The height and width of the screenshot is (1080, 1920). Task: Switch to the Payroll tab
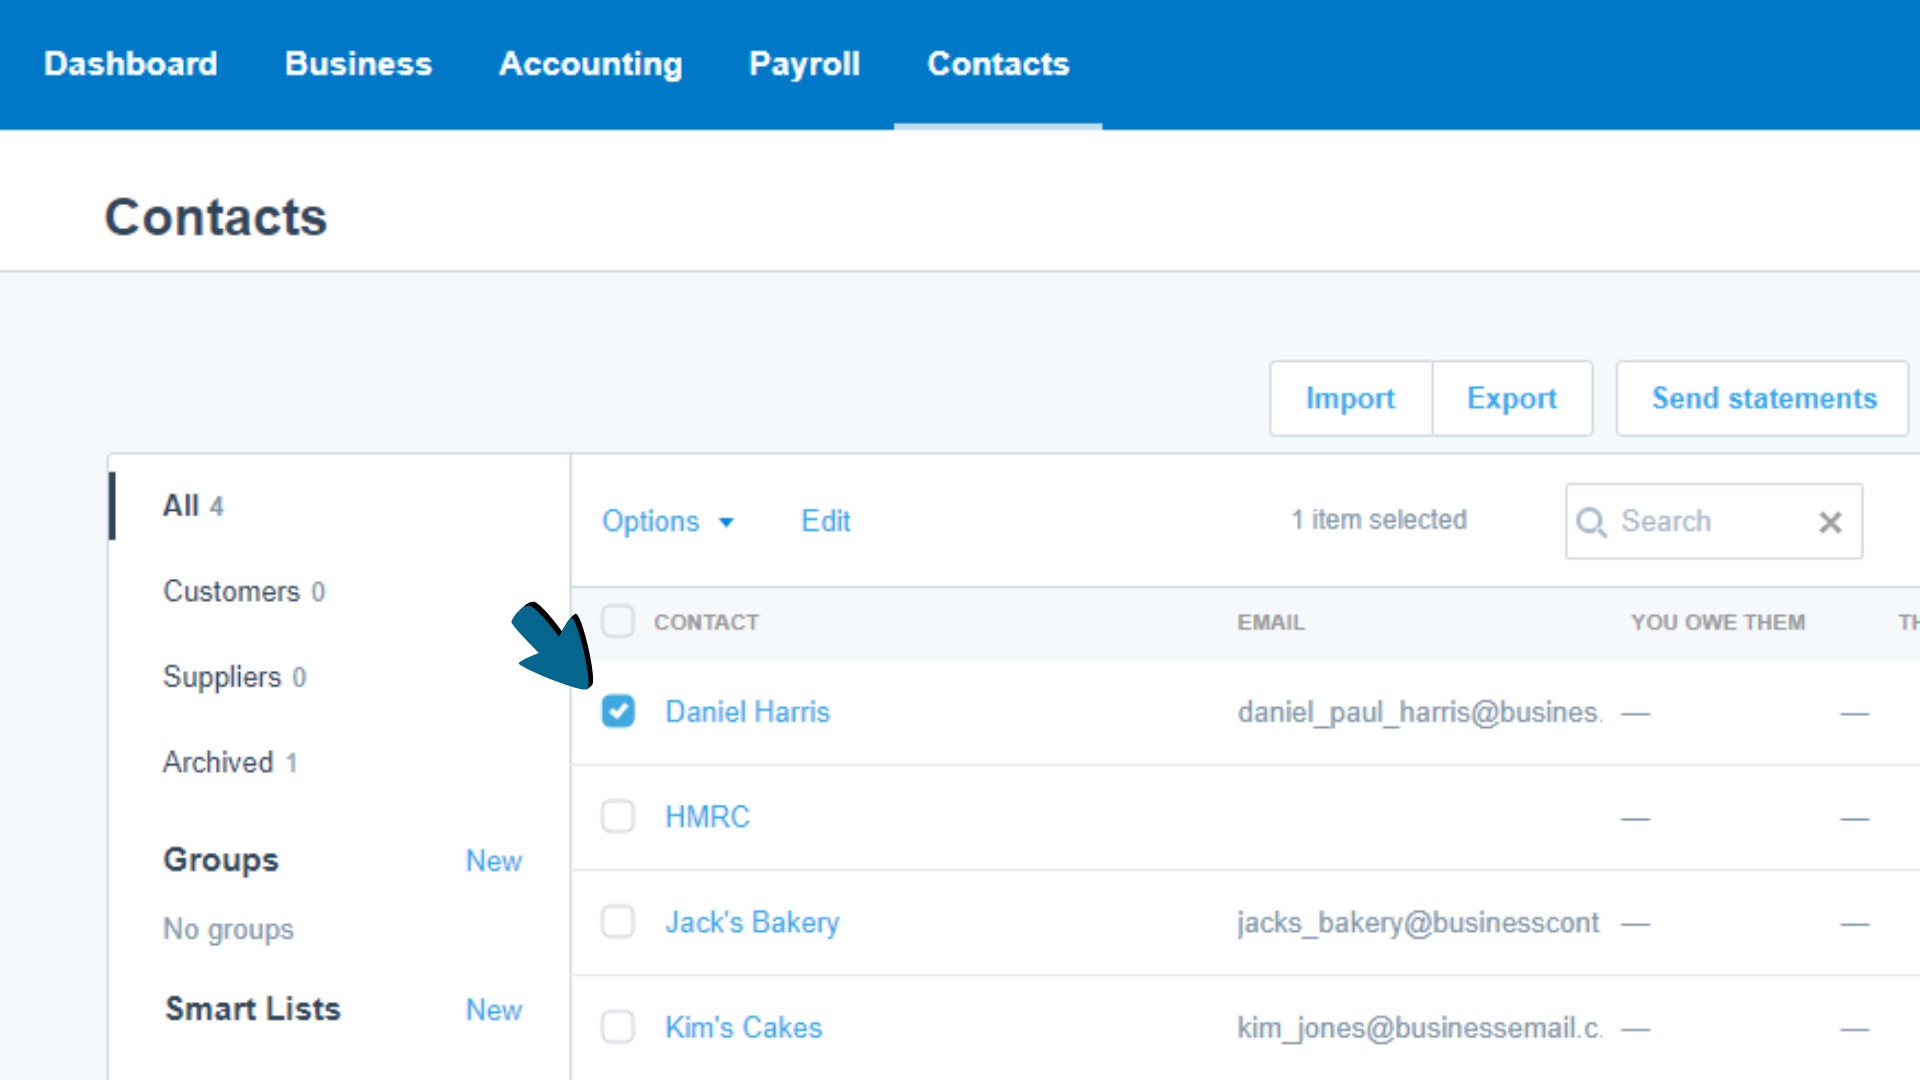805,63
